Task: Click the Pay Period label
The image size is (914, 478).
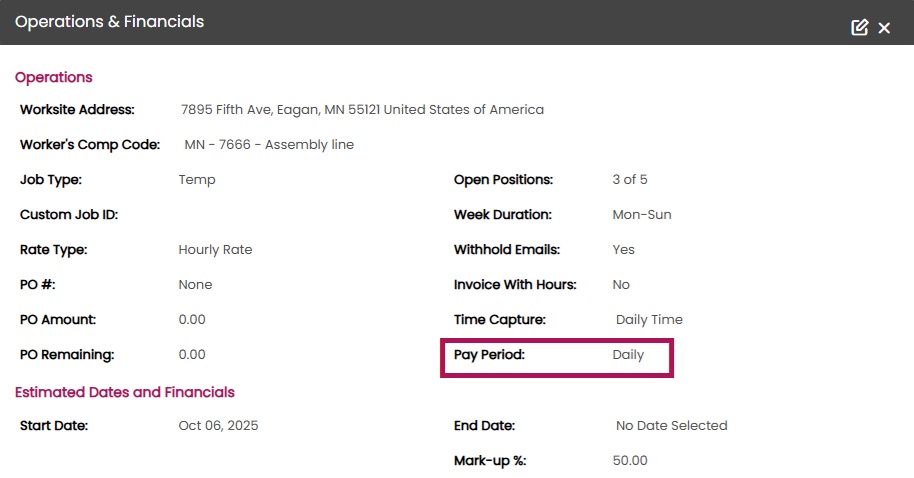Action: (489, 354)
